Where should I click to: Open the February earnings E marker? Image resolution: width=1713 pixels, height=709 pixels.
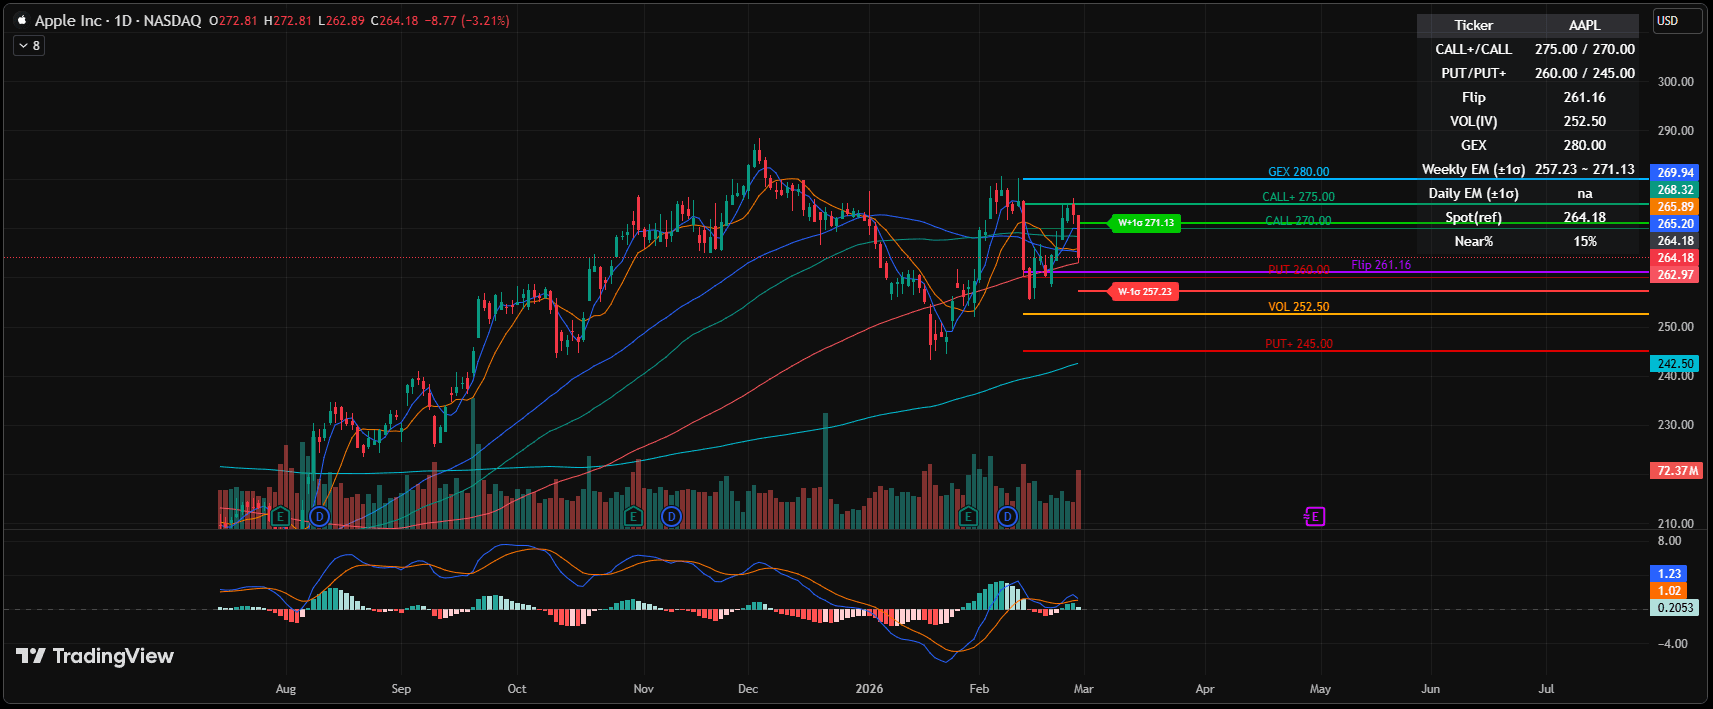(968, 516)
